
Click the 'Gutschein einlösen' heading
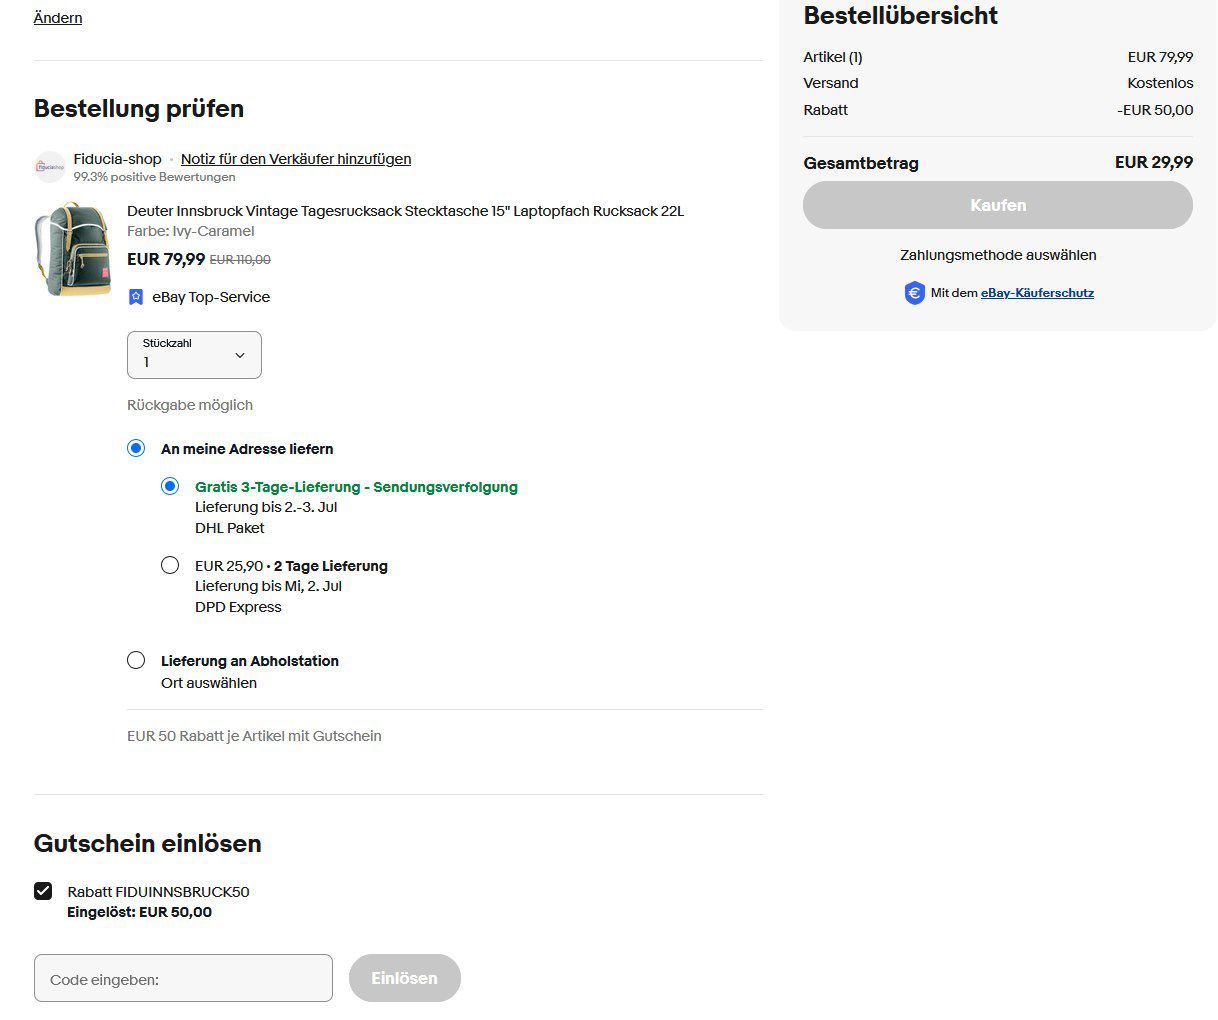(x=148, y=843)
